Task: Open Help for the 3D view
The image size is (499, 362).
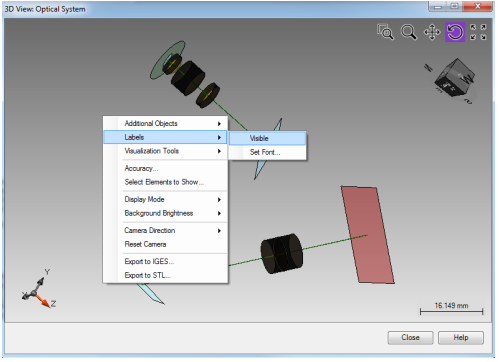Action: 461,338
